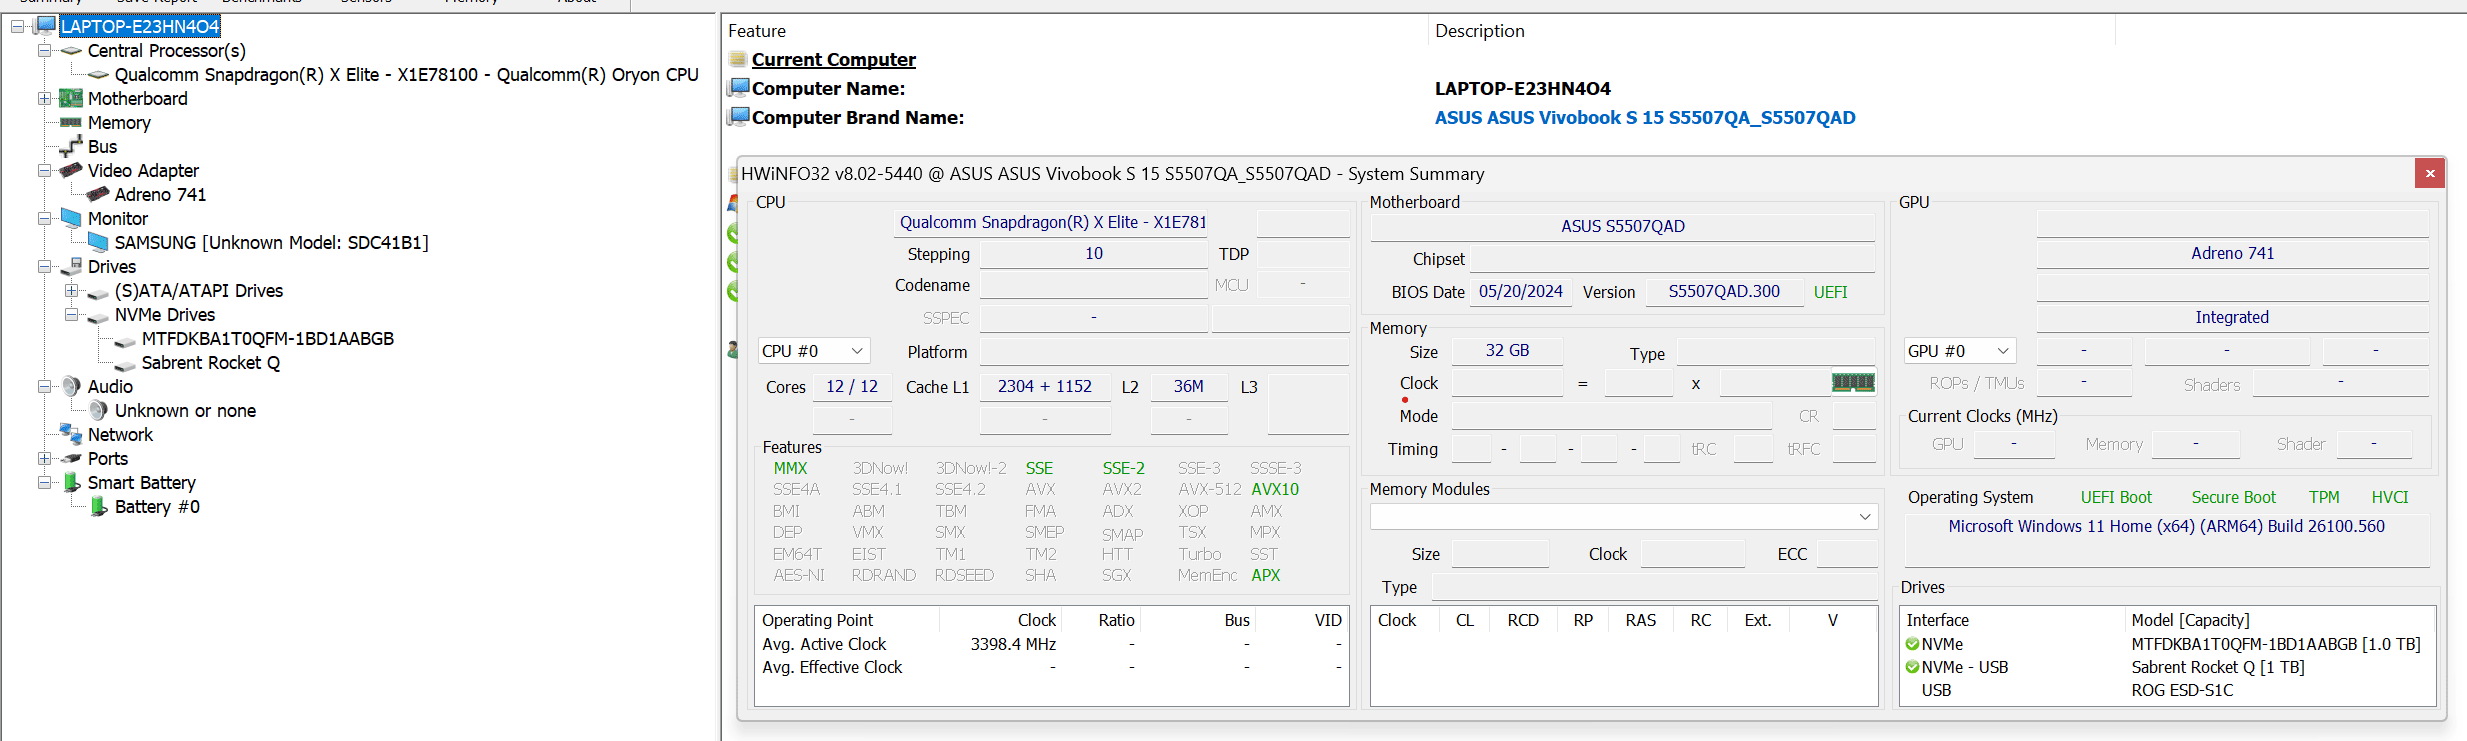
Task: Click the green check icon beside NVMe - USB
Action: pos(1912,667)
